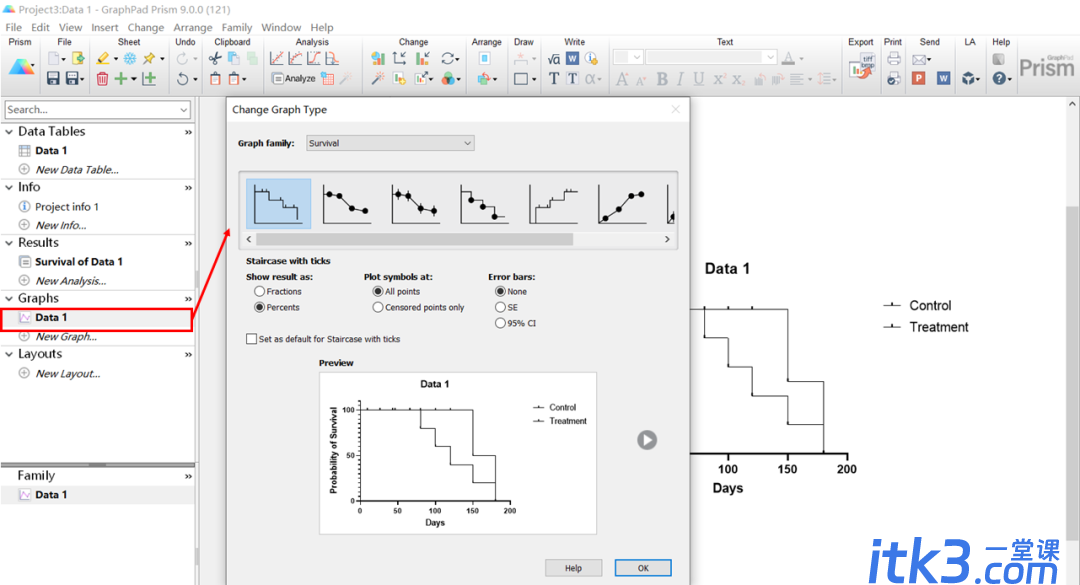Open the Arrange menu
1080x585 pixels.
coord(193,28)
